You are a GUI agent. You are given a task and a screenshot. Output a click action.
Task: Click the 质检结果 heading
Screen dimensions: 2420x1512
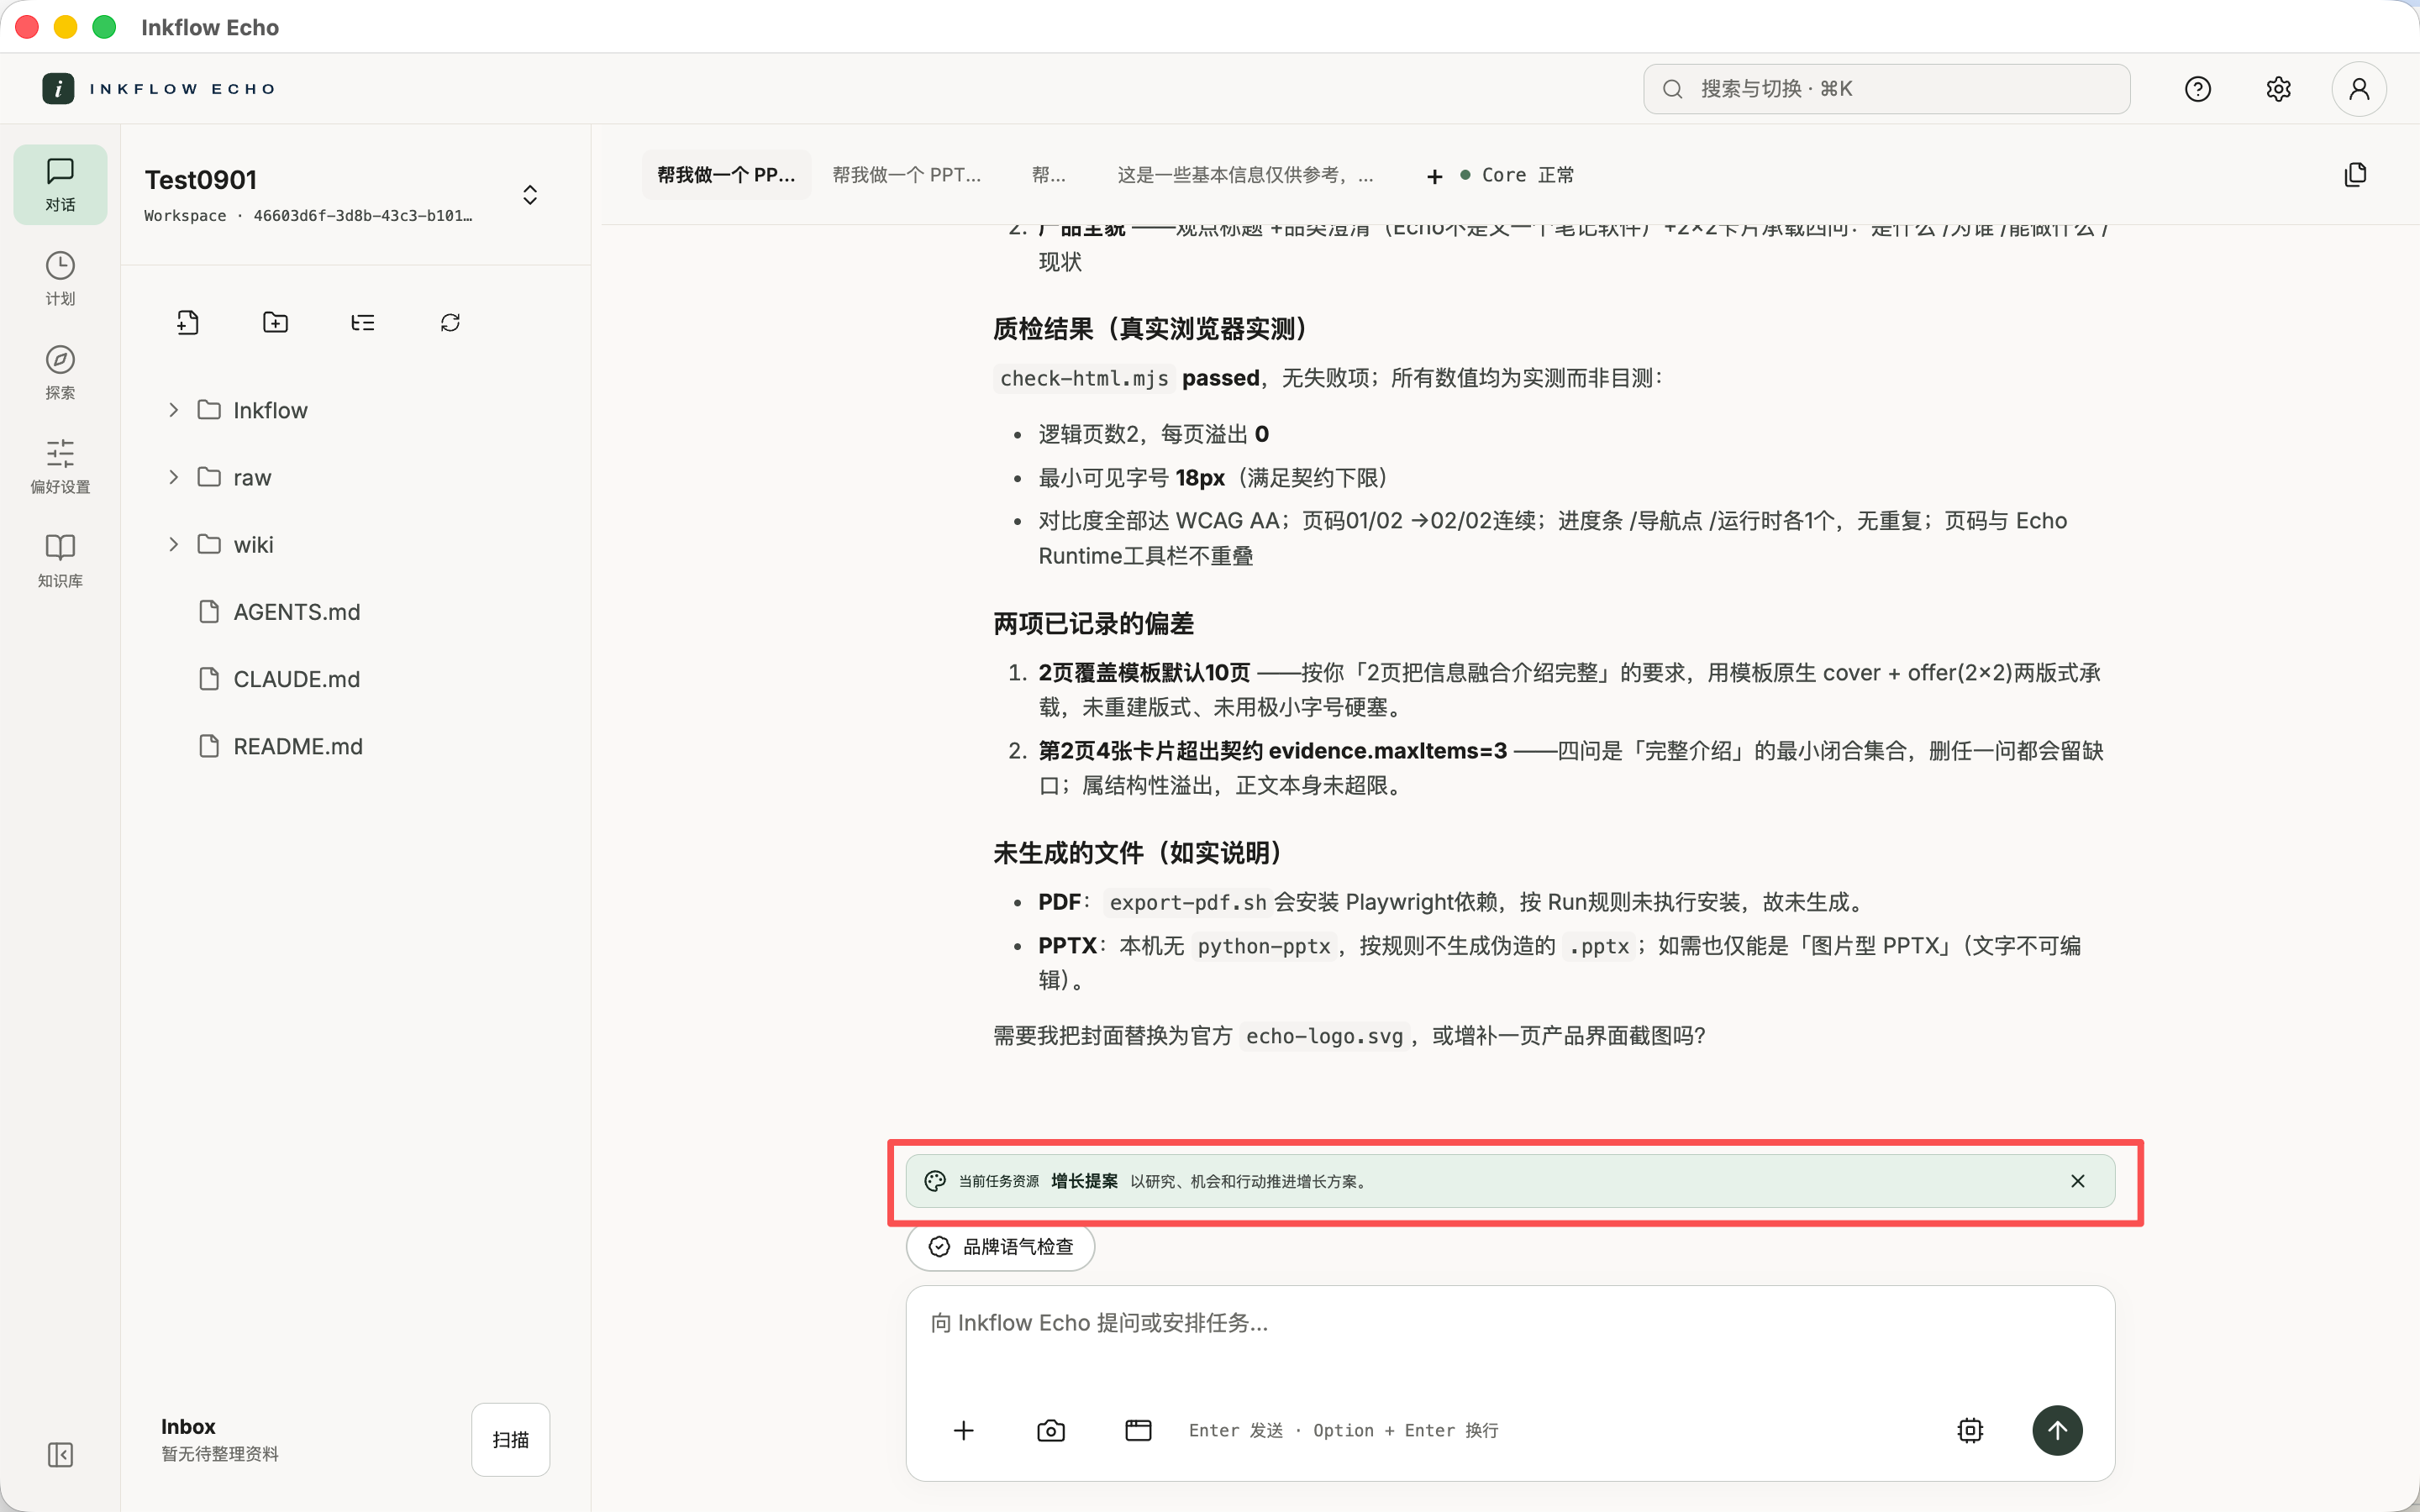(1150, 328)
